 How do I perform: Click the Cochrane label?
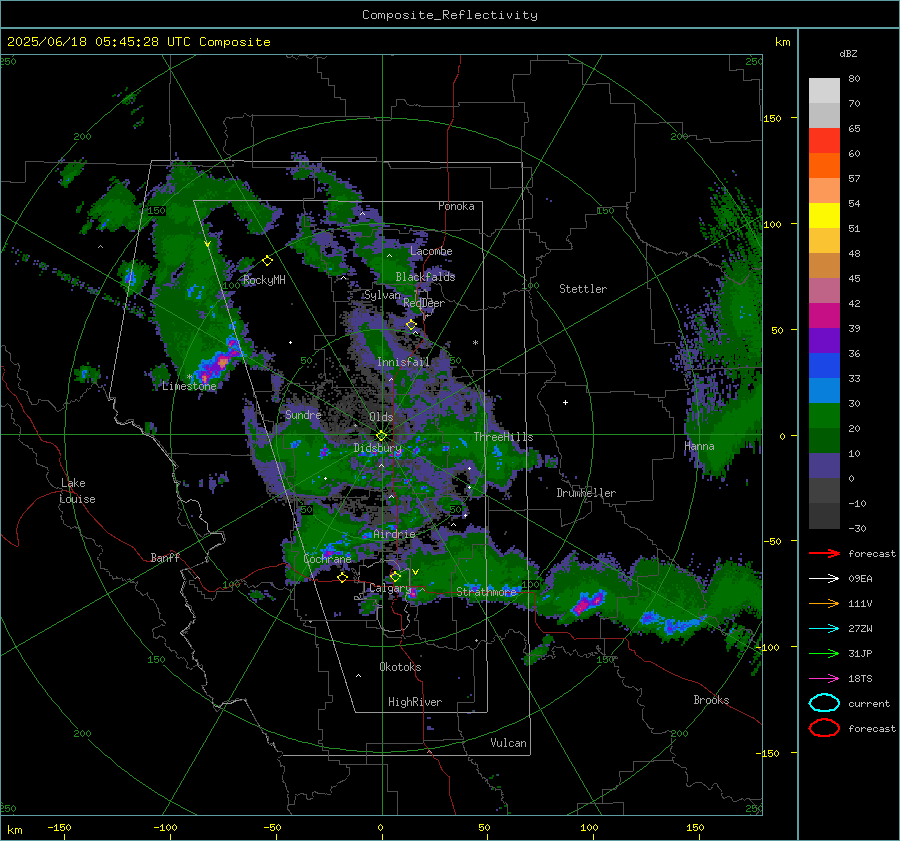click(327, 559)
